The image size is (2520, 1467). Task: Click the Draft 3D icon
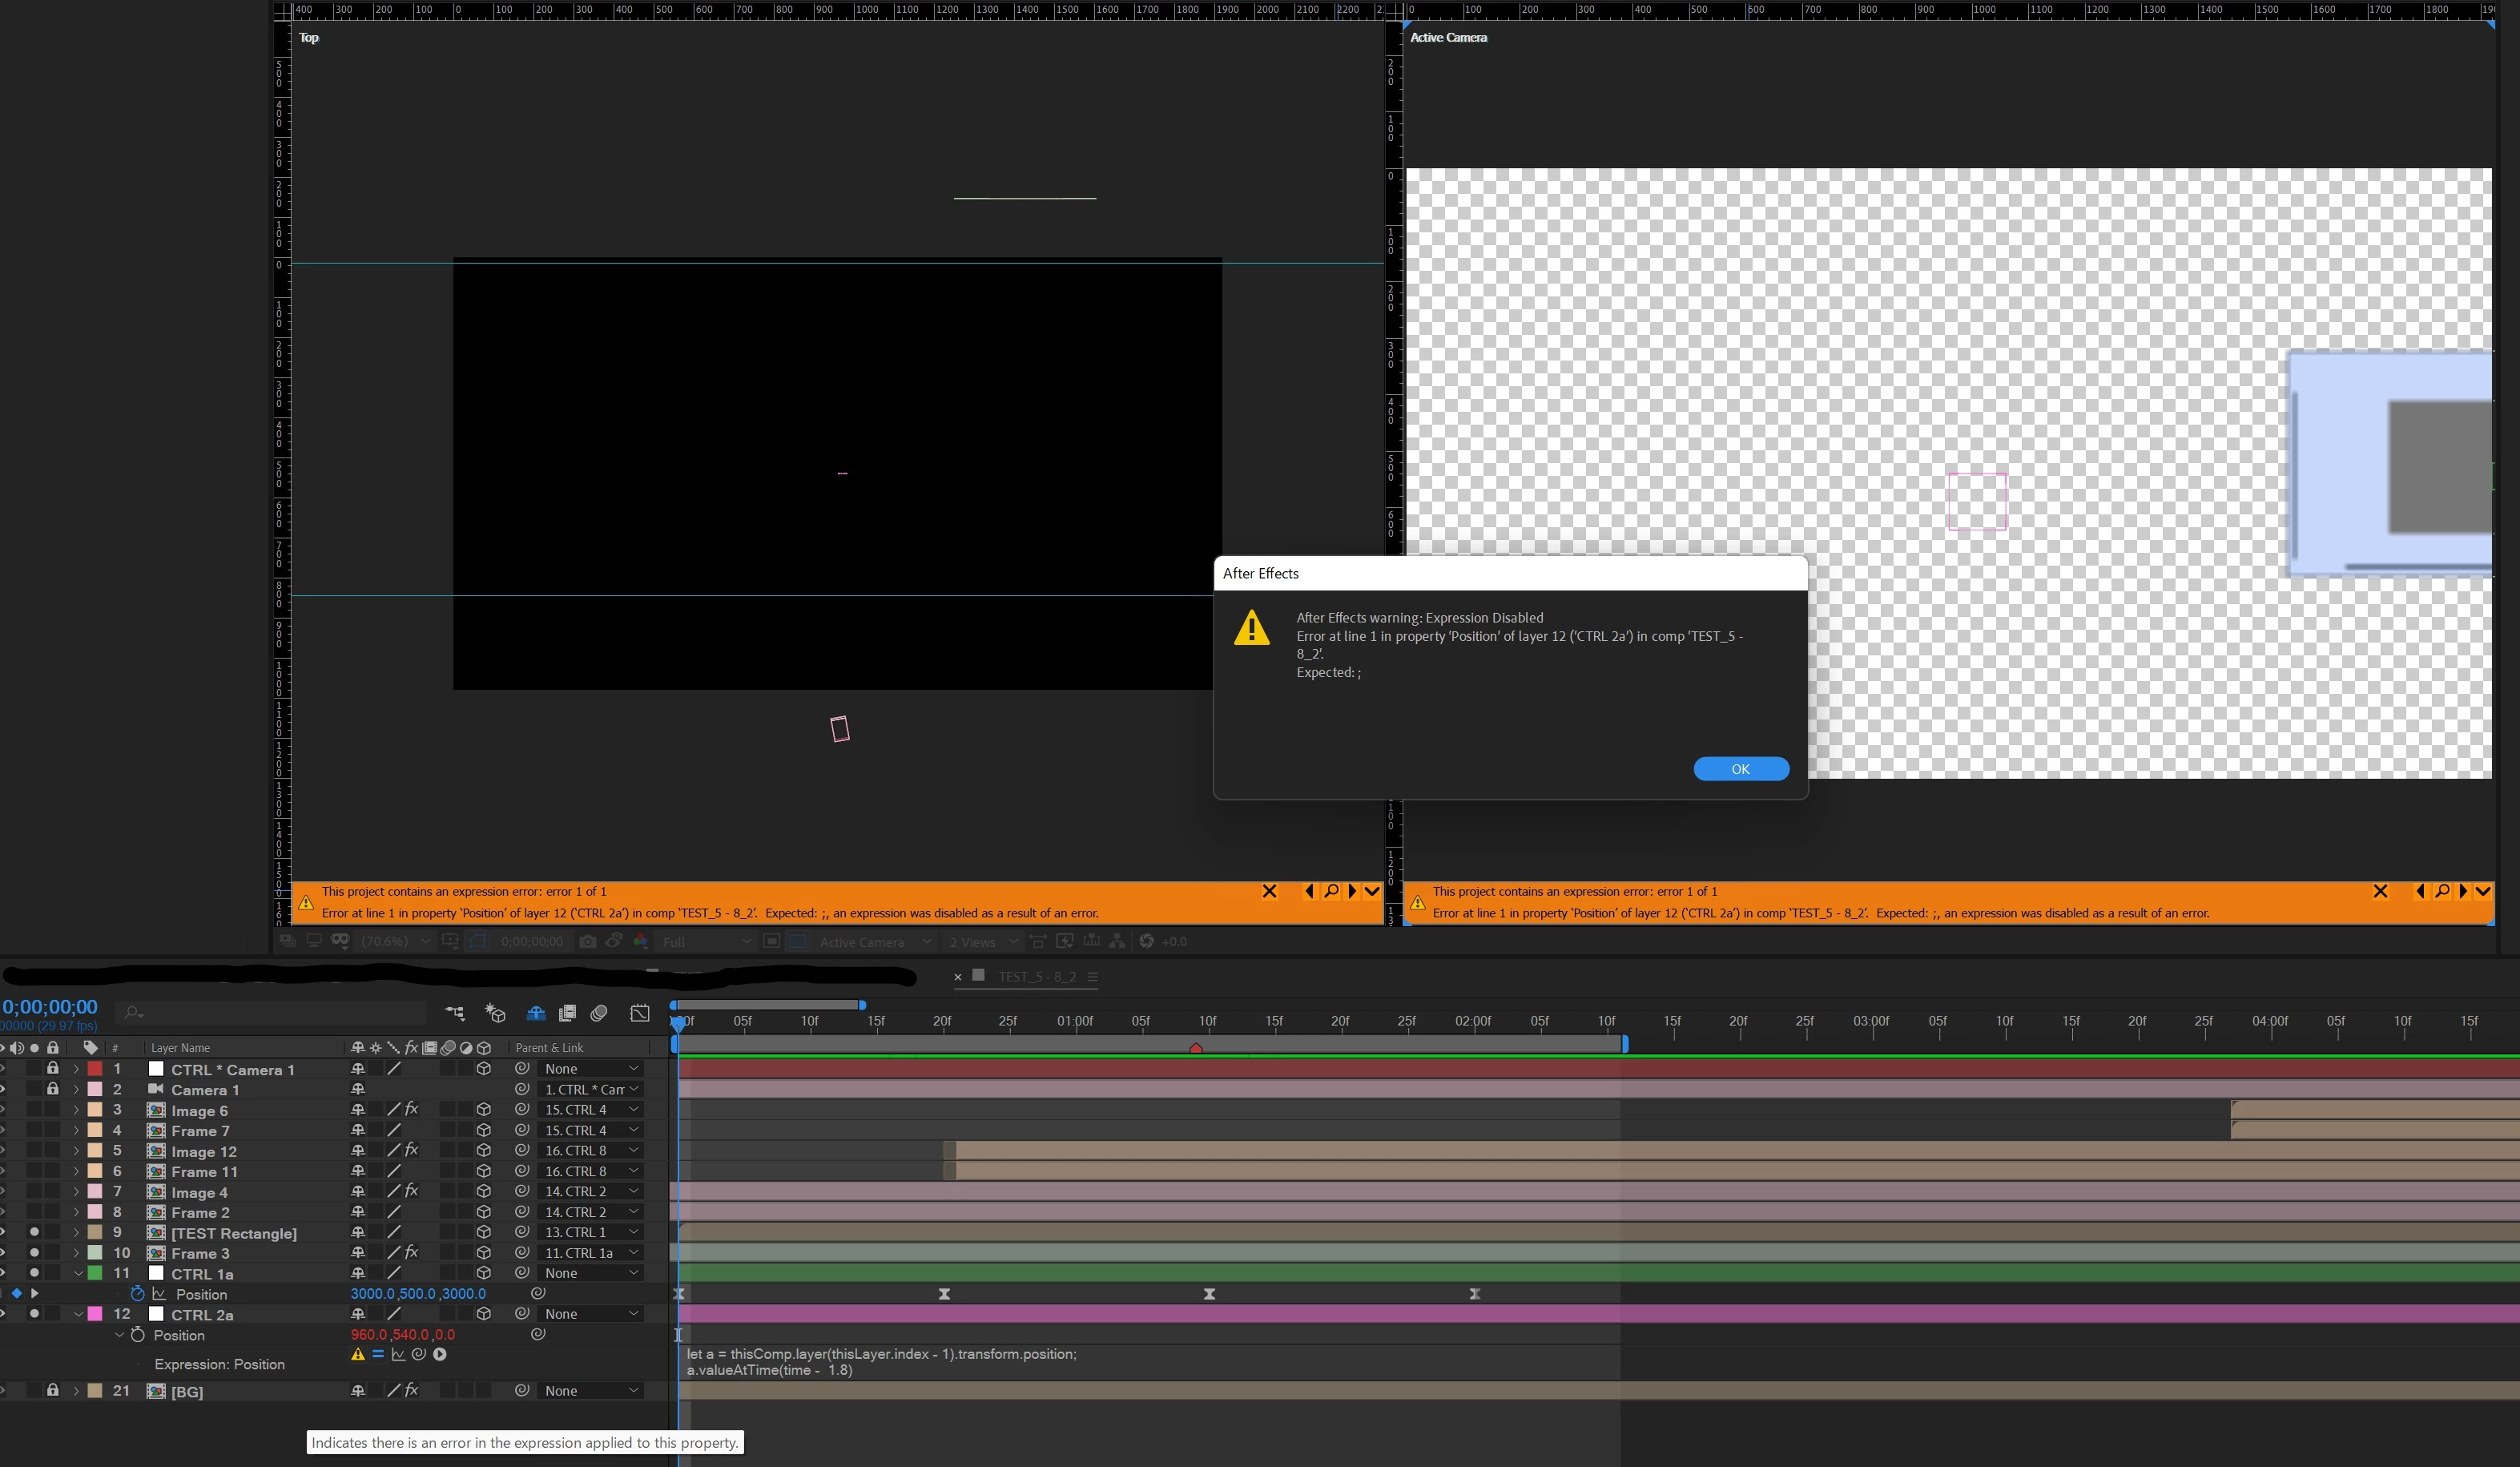point(495,1013)
